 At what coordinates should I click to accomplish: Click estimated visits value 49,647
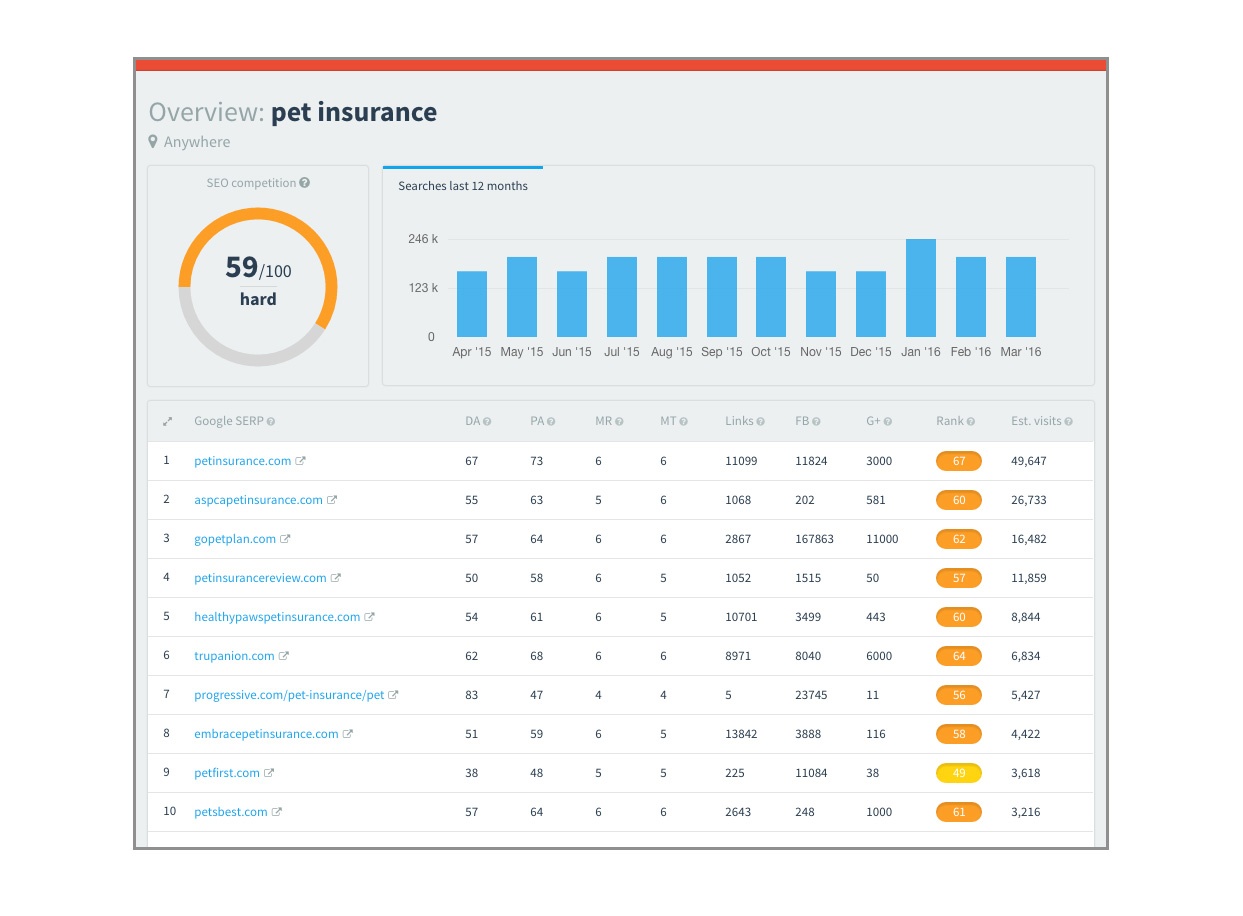[1029, 461]
